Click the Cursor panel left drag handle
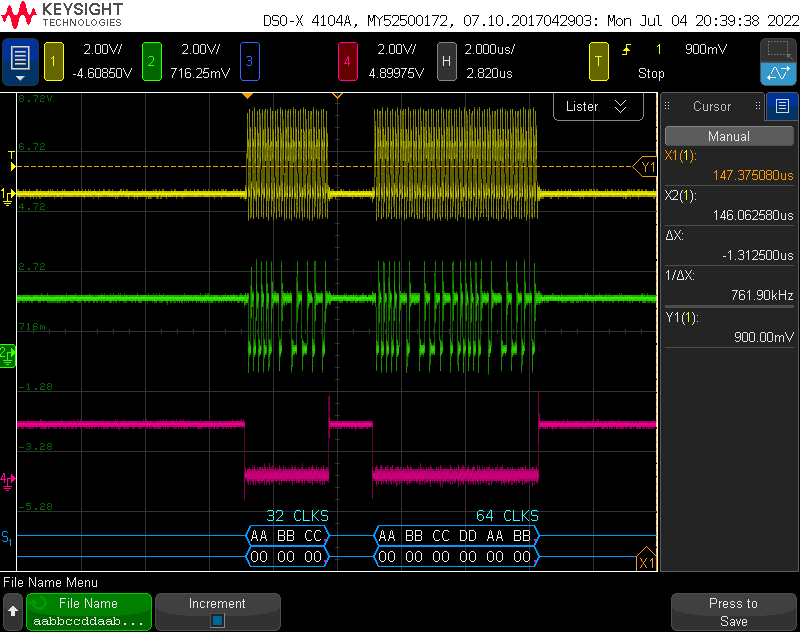The image size is (800, 632). coord(667,106)
